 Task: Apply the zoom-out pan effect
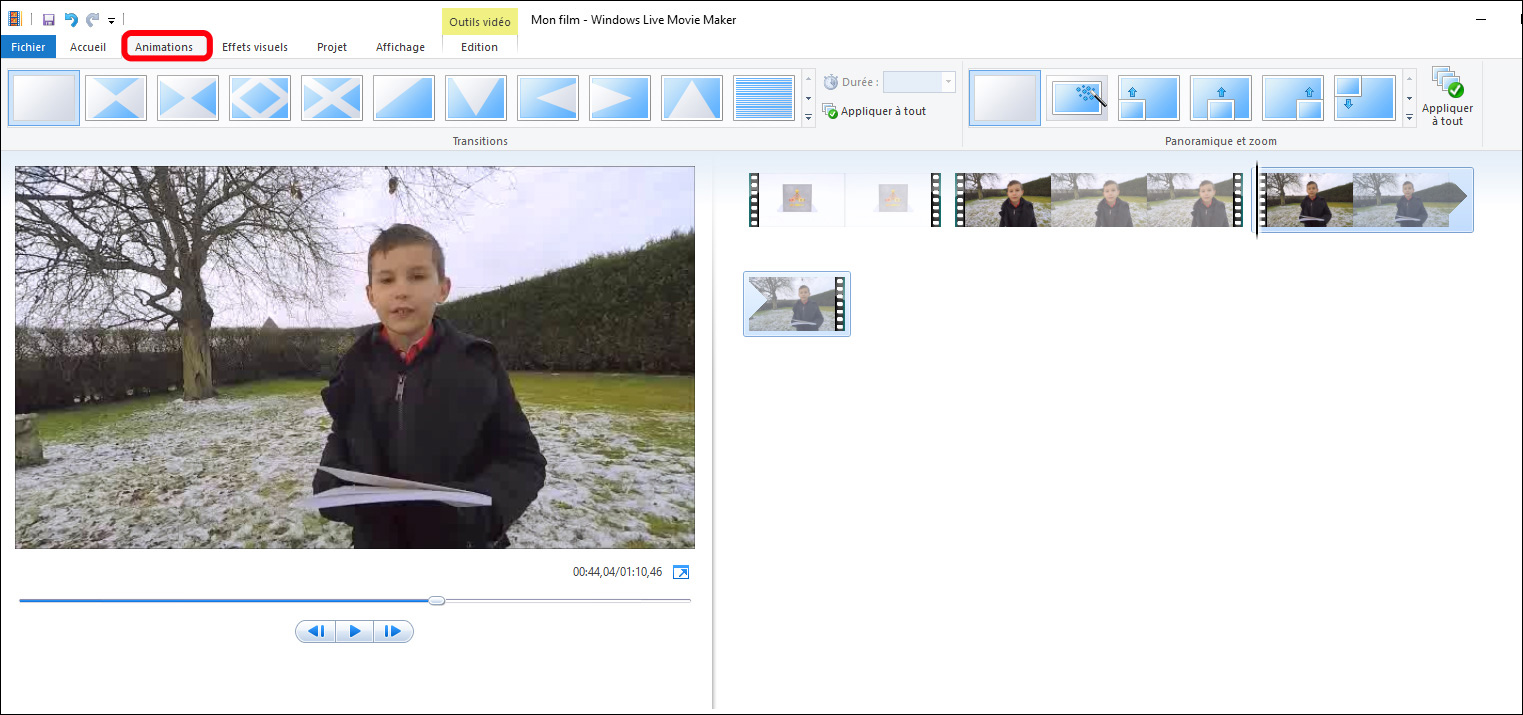click(1365, 97)
